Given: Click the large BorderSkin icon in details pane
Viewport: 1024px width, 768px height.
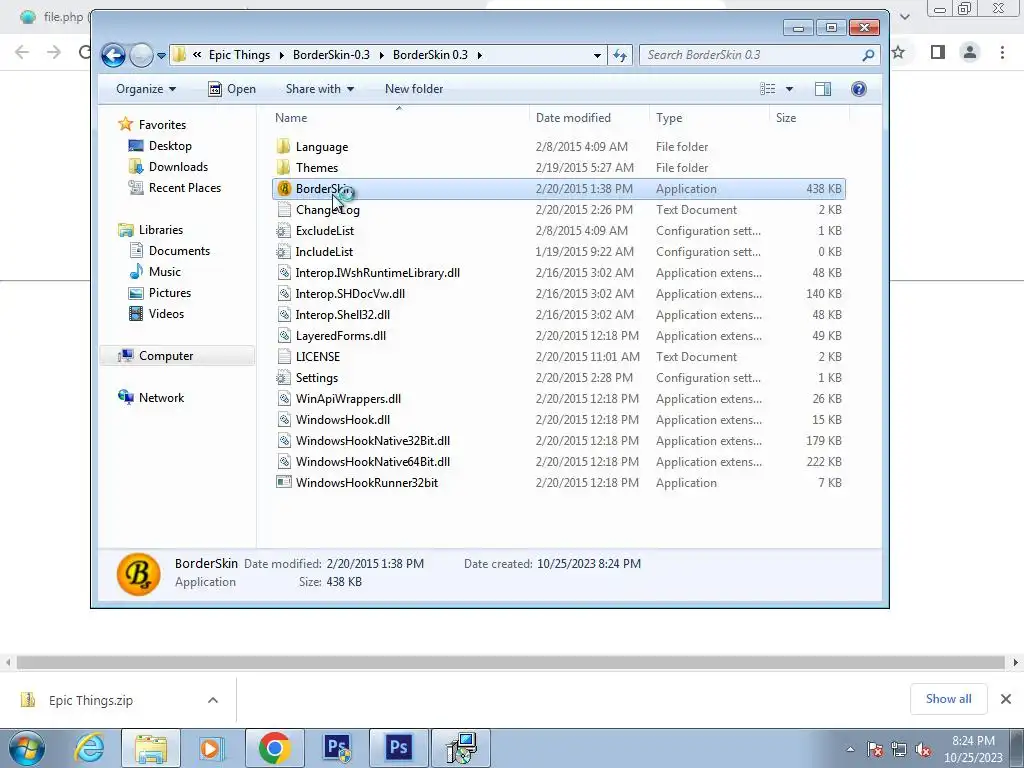Looking at the screenshot, I should click(138, 574).
